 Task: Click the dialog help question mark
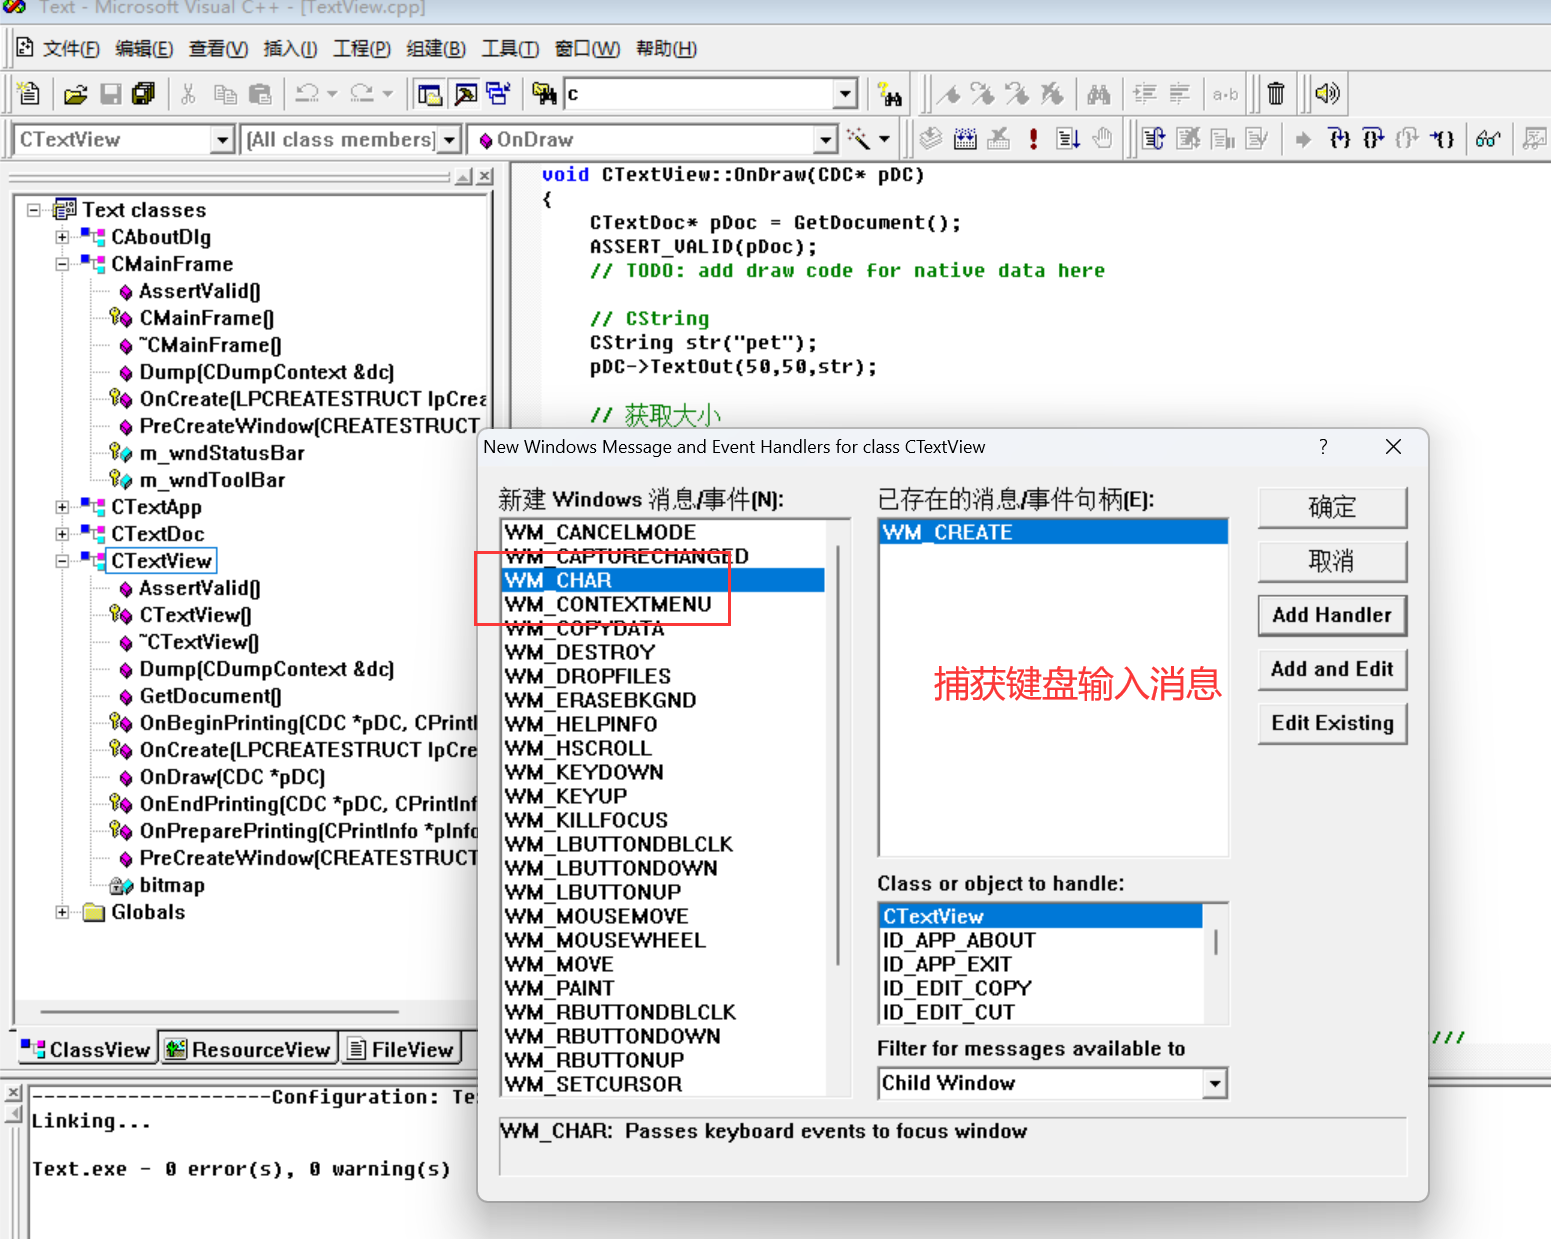tap(1323, 446)
